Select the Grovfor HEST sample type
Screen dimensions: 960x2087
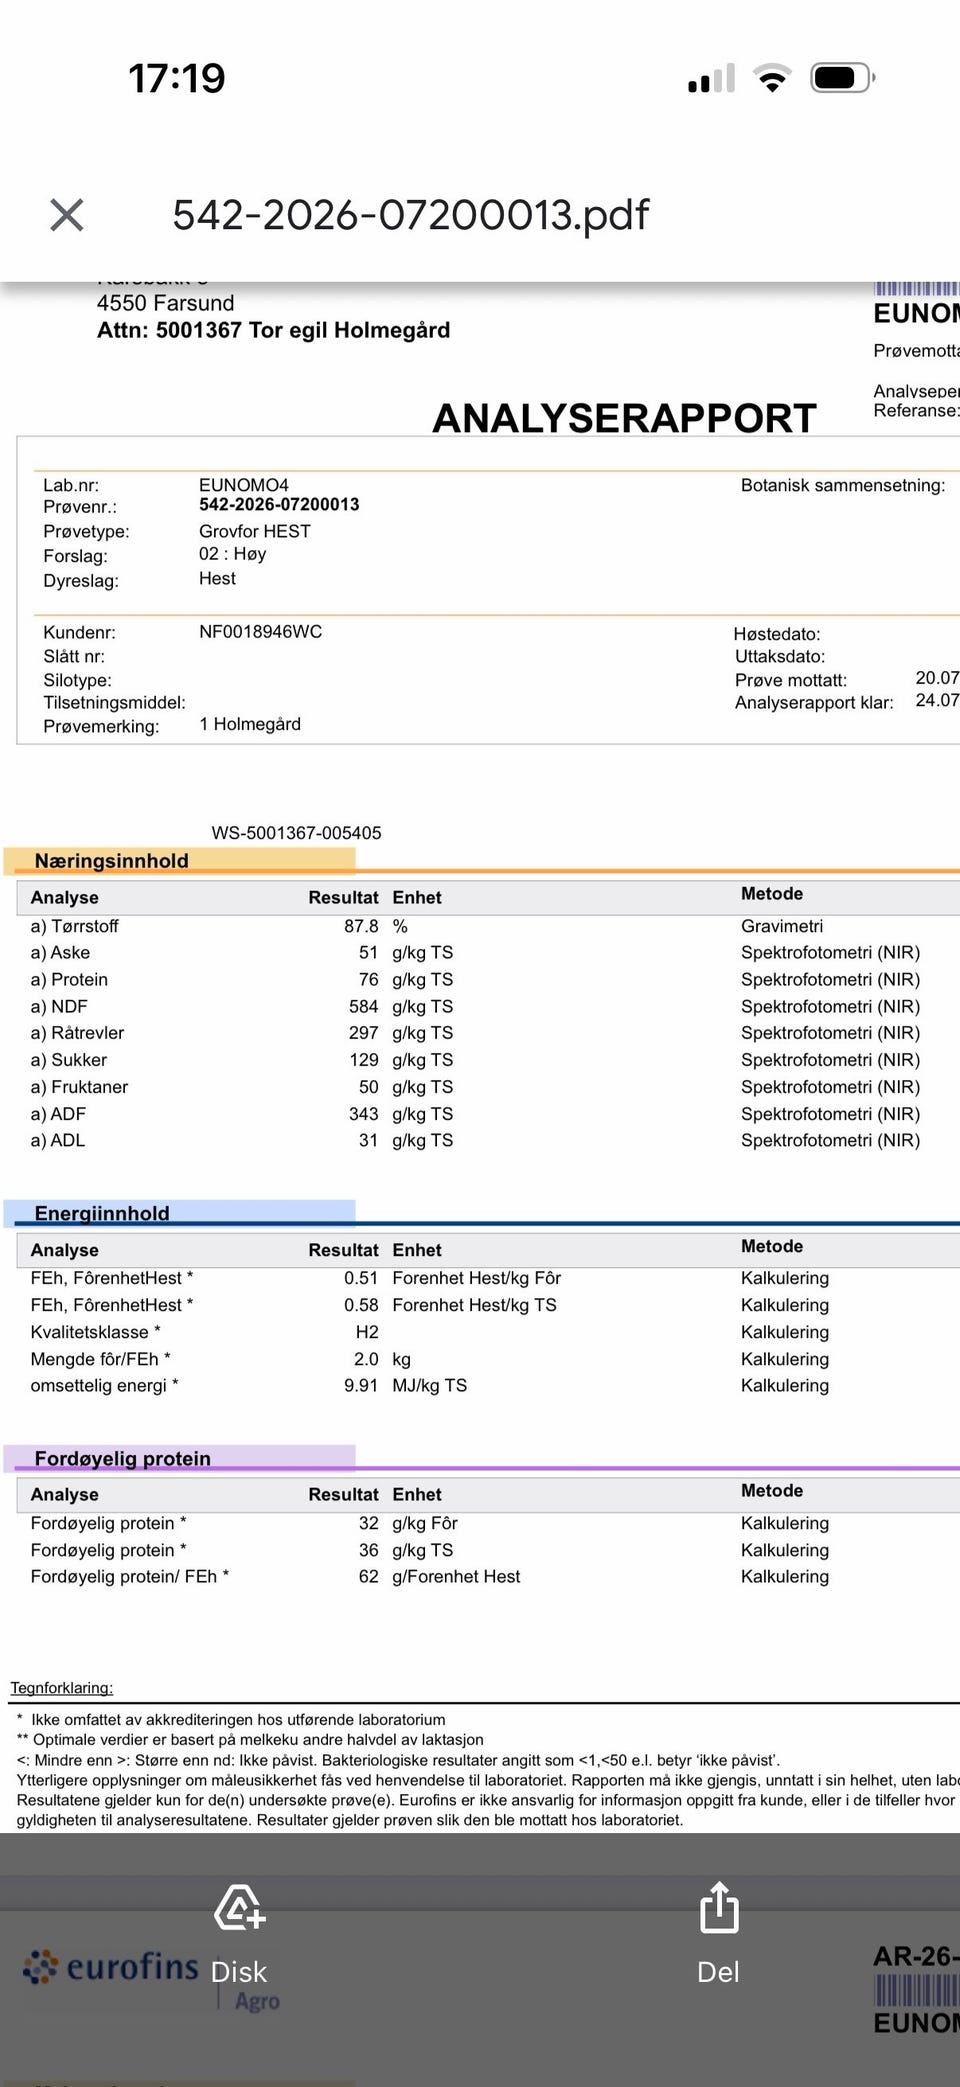(x=255, y=531)
